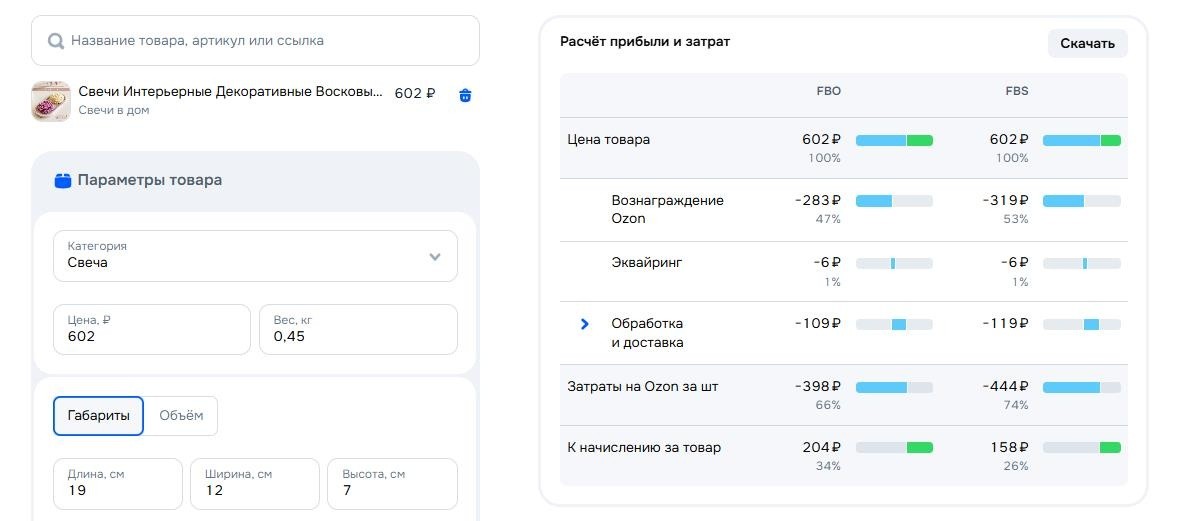Edit the Длина, см length field
The height and width of the screenshot is (521, 1186).
click(x=118, y=484)
